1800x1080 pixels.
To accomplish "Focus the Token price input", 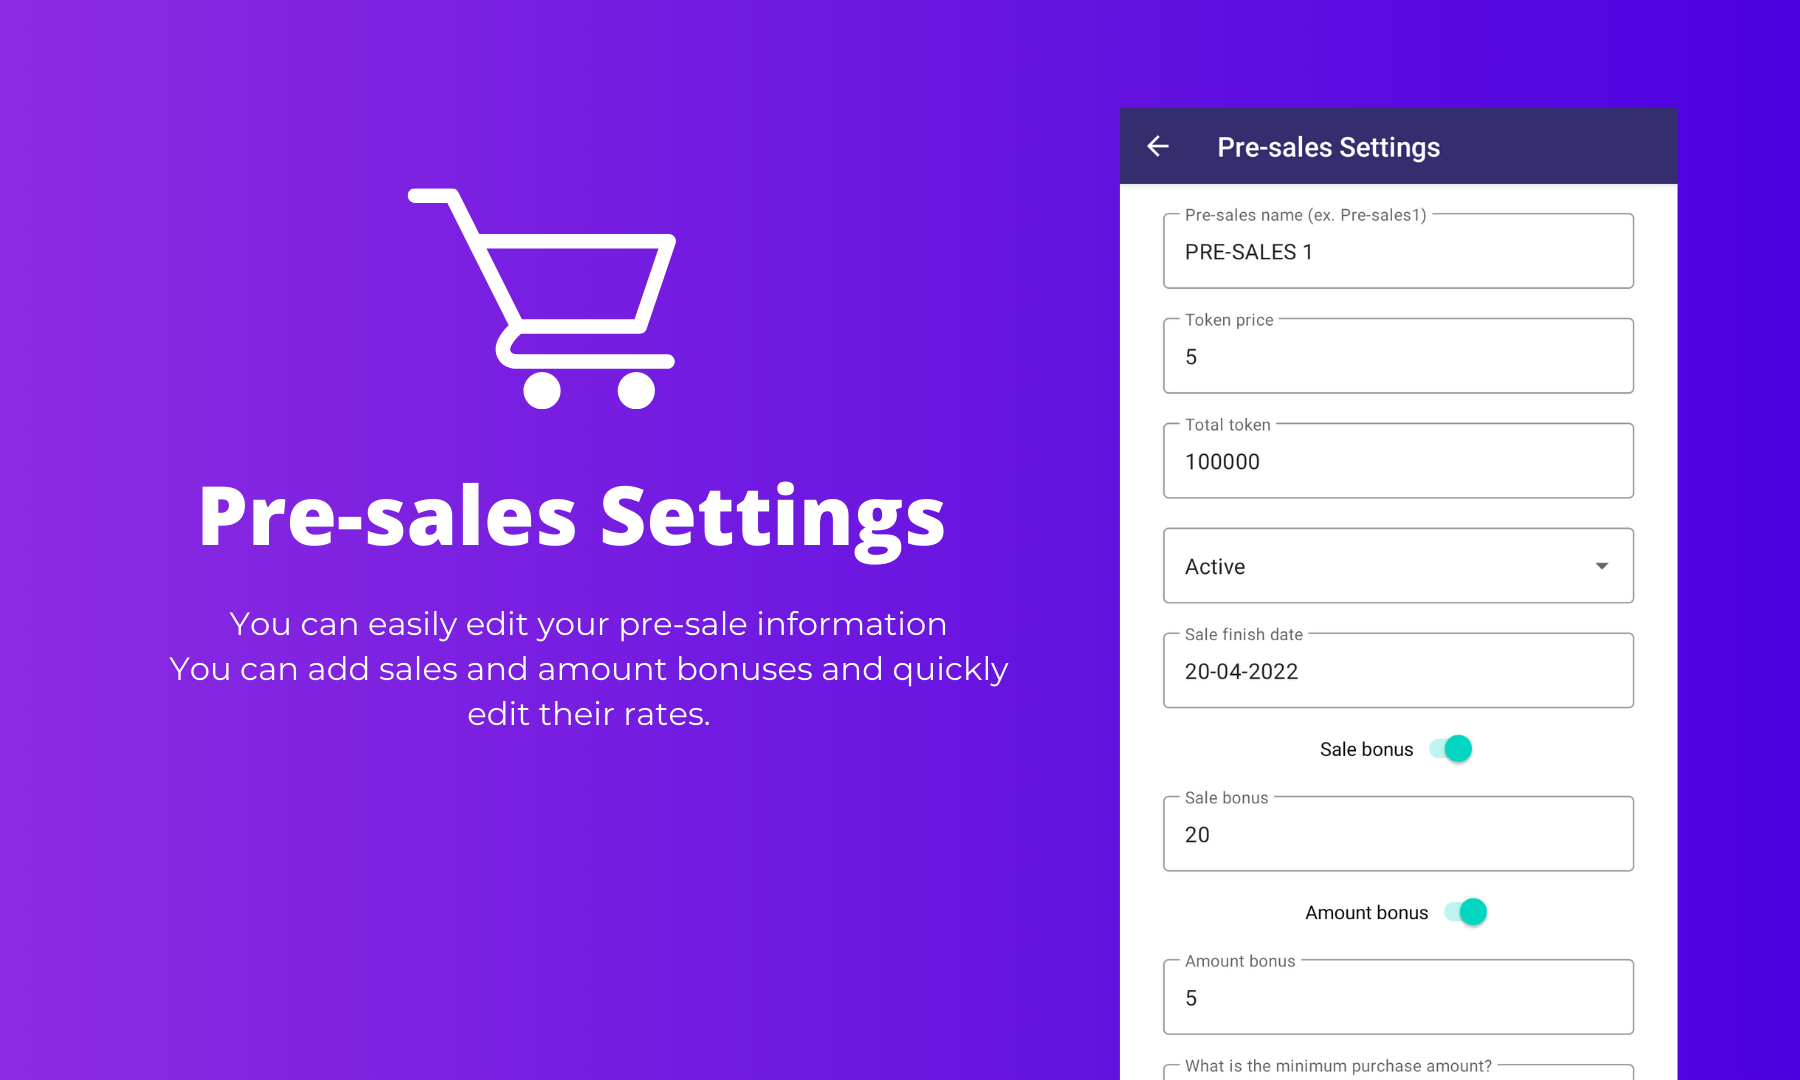I will [1398, 356].
